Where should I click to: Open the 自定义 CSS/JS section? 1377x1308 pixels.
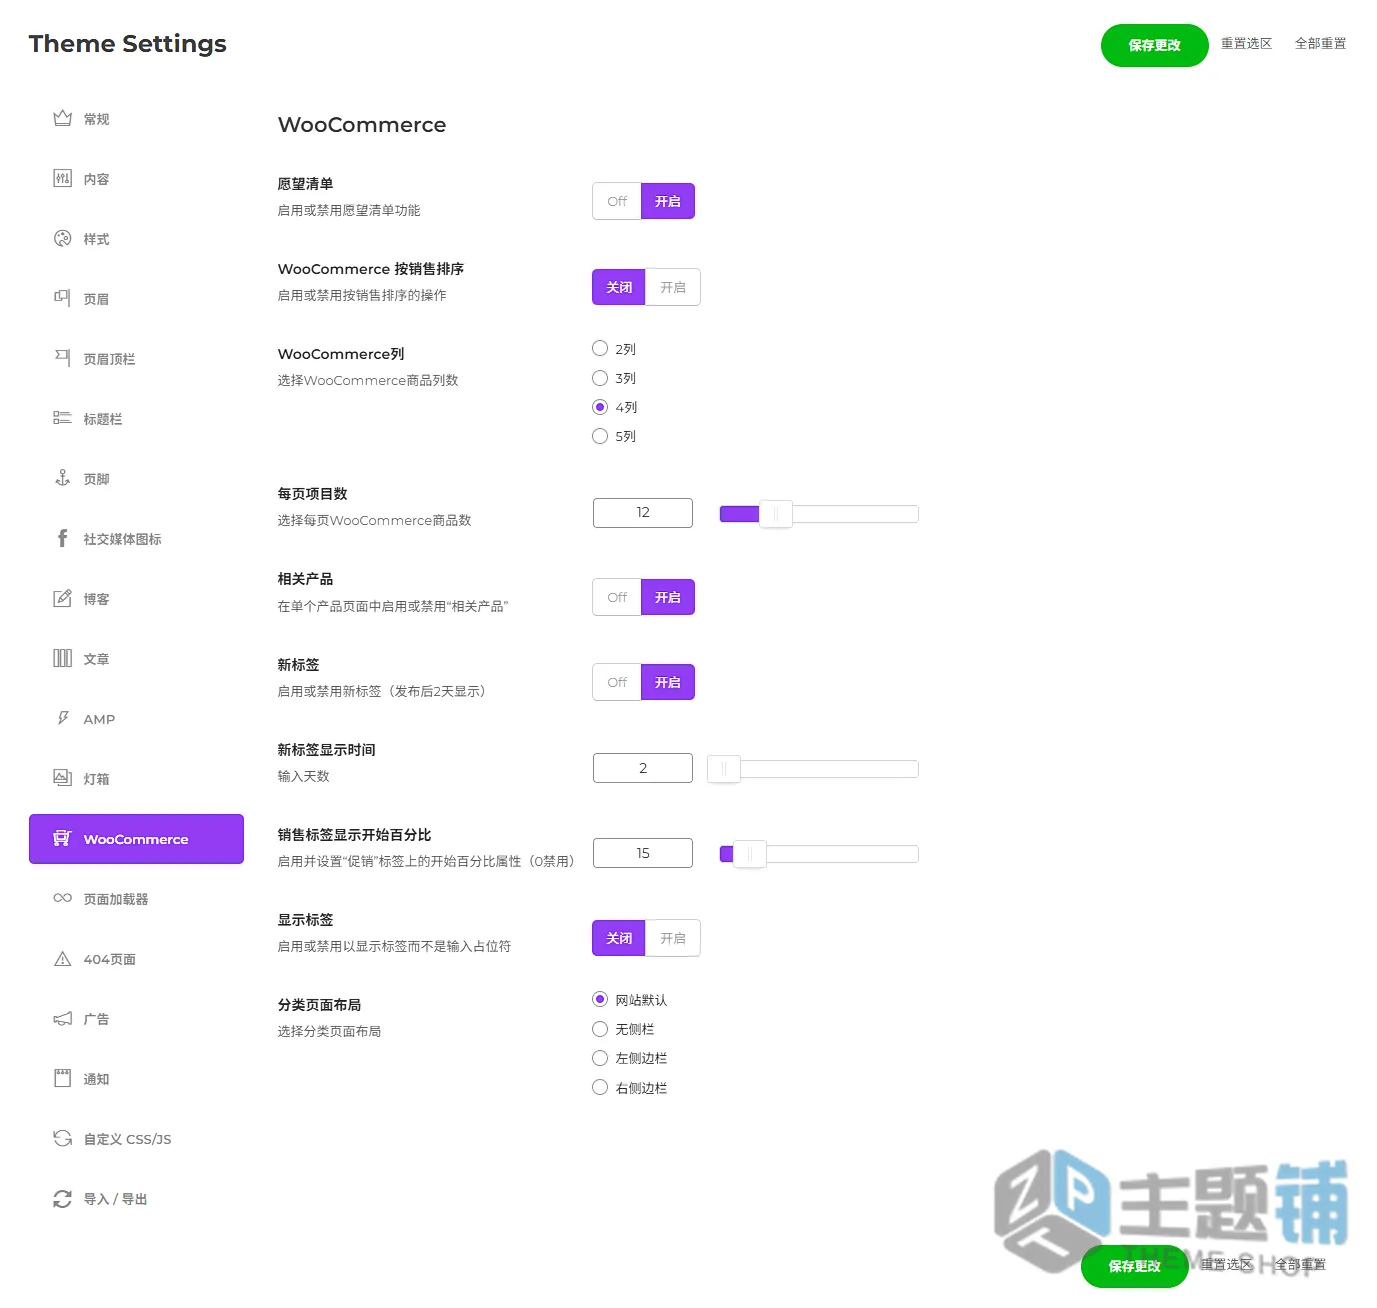coord(136,1139)
